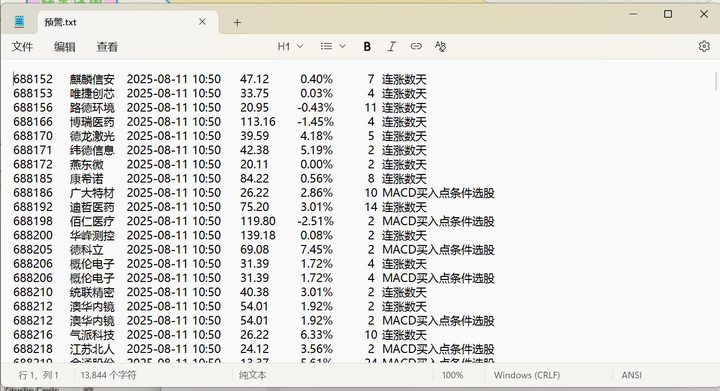The image size is (720, 391).
Task: Click price 113.16 in 博瑞医药 row
Action: pos(258,122)
